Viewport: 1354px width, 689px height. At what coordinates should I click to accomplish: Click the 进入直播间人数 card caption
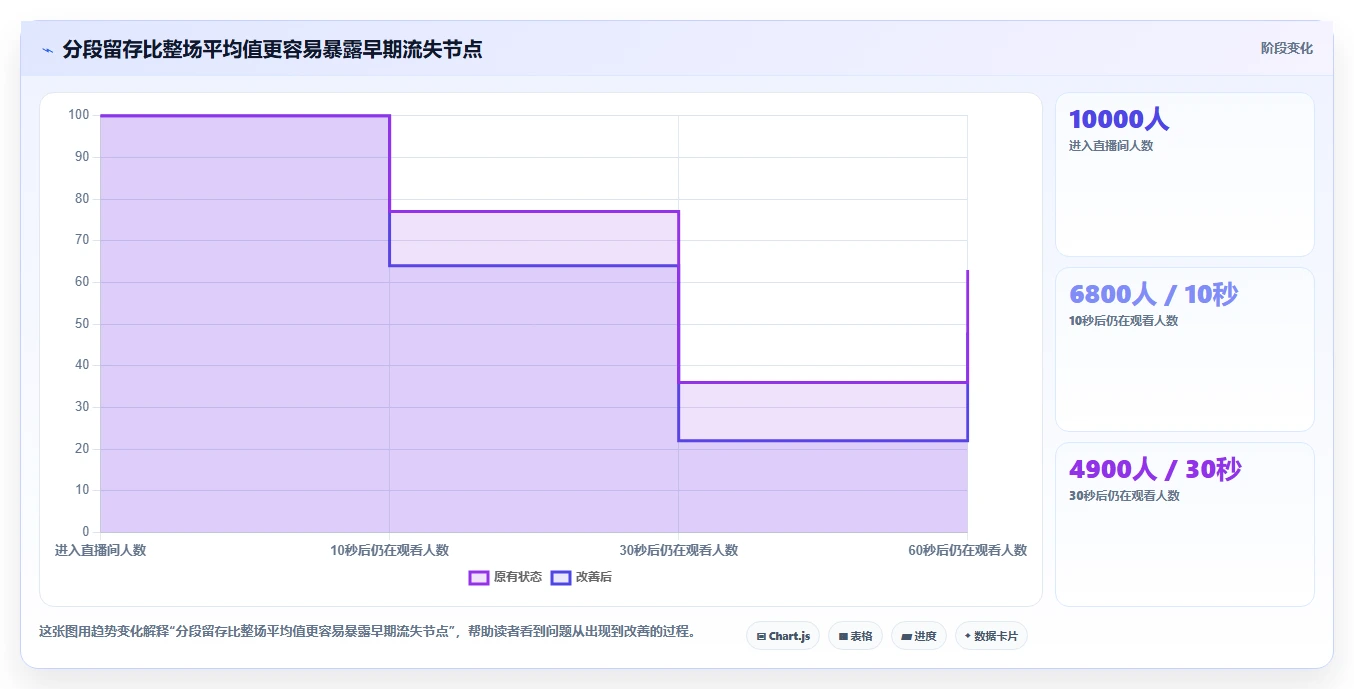pyautogui.click(x=1111, y=146)
